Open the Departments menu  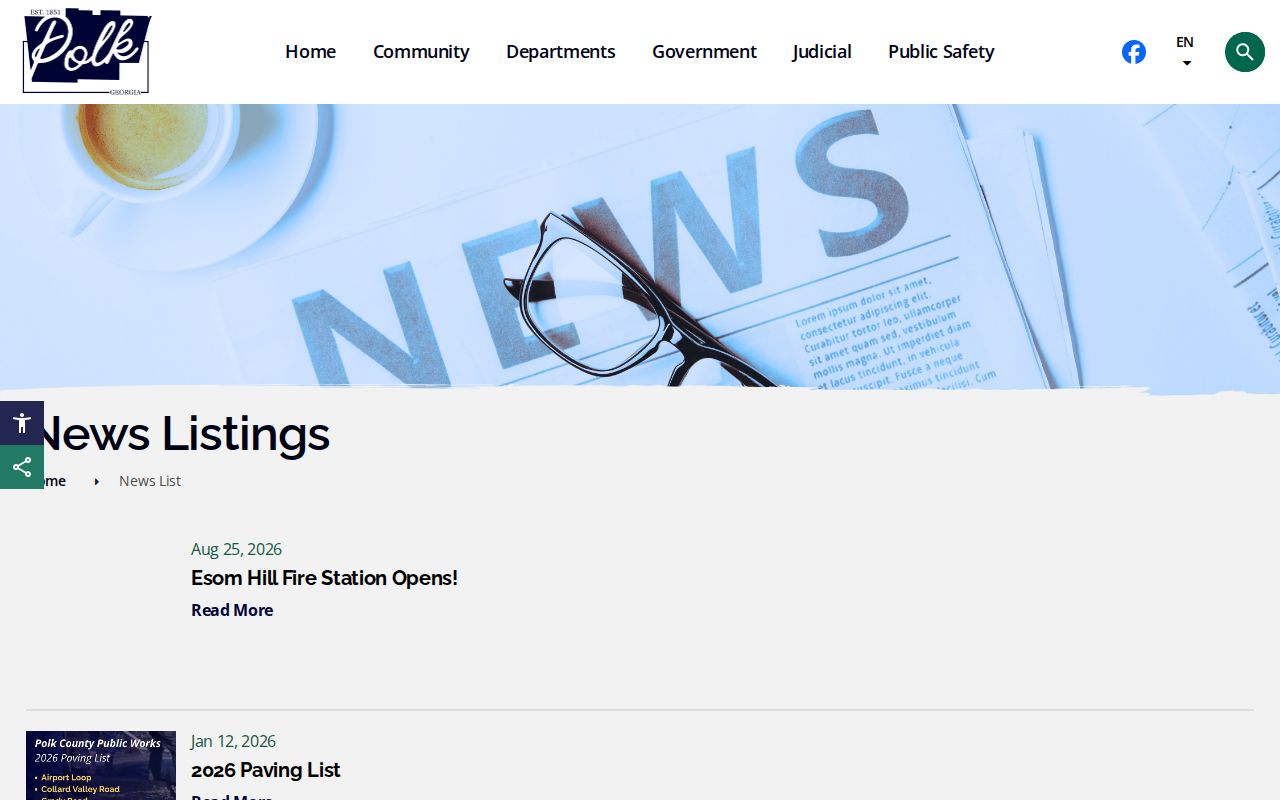coord(561,51)
